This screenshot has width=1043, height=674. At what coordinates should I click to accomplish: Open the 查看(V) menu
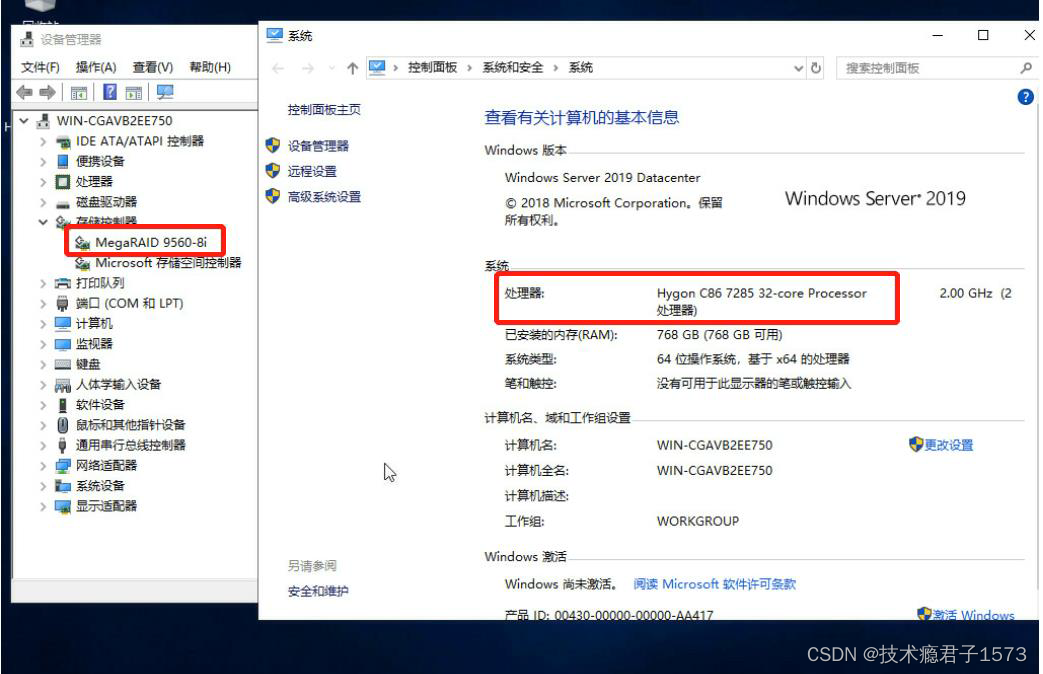coord(152,67)
